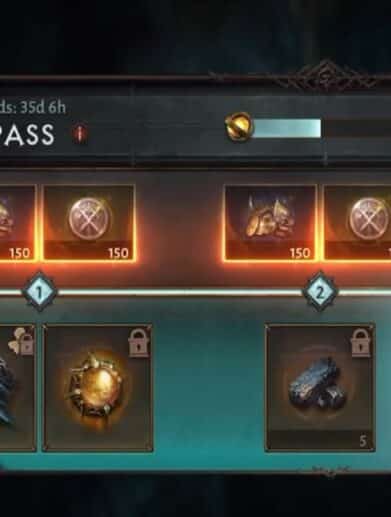
Task: Click padlock icon on dark ore tile
Action: [x=360, y=343]
